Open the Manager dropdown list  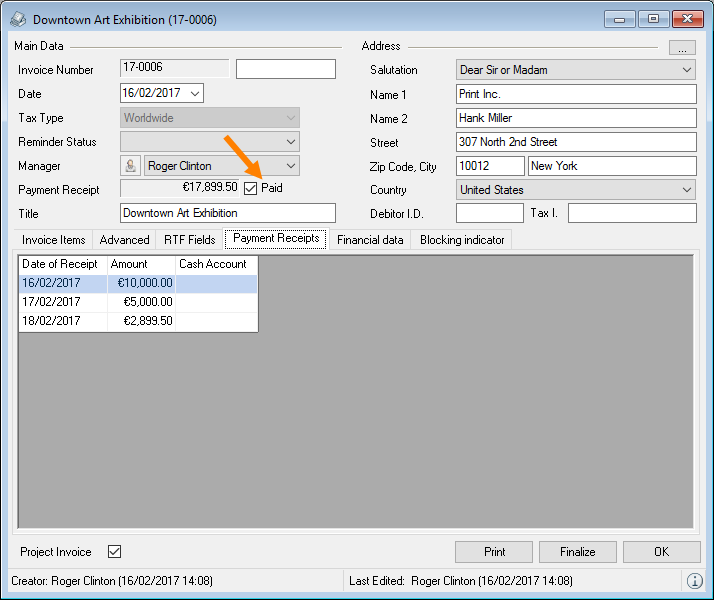pyautogui.click(x=290, y=166)
